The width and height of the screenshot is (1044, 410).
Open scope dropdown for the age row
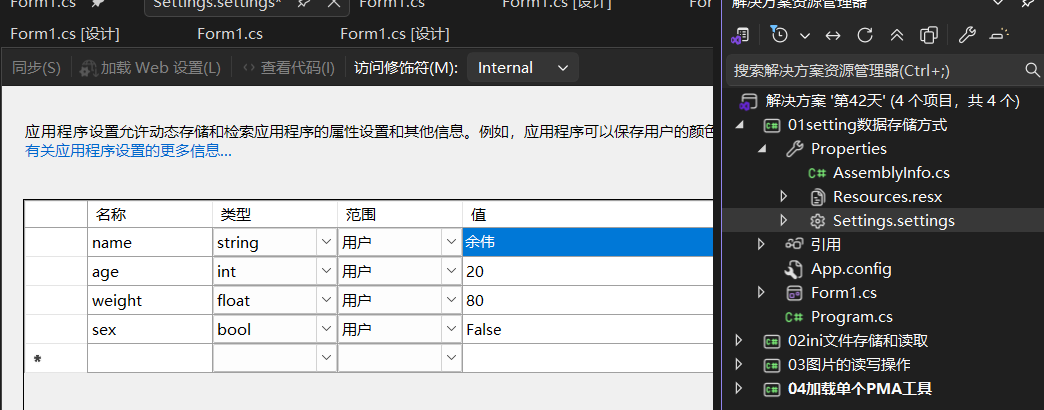(450, 271)
